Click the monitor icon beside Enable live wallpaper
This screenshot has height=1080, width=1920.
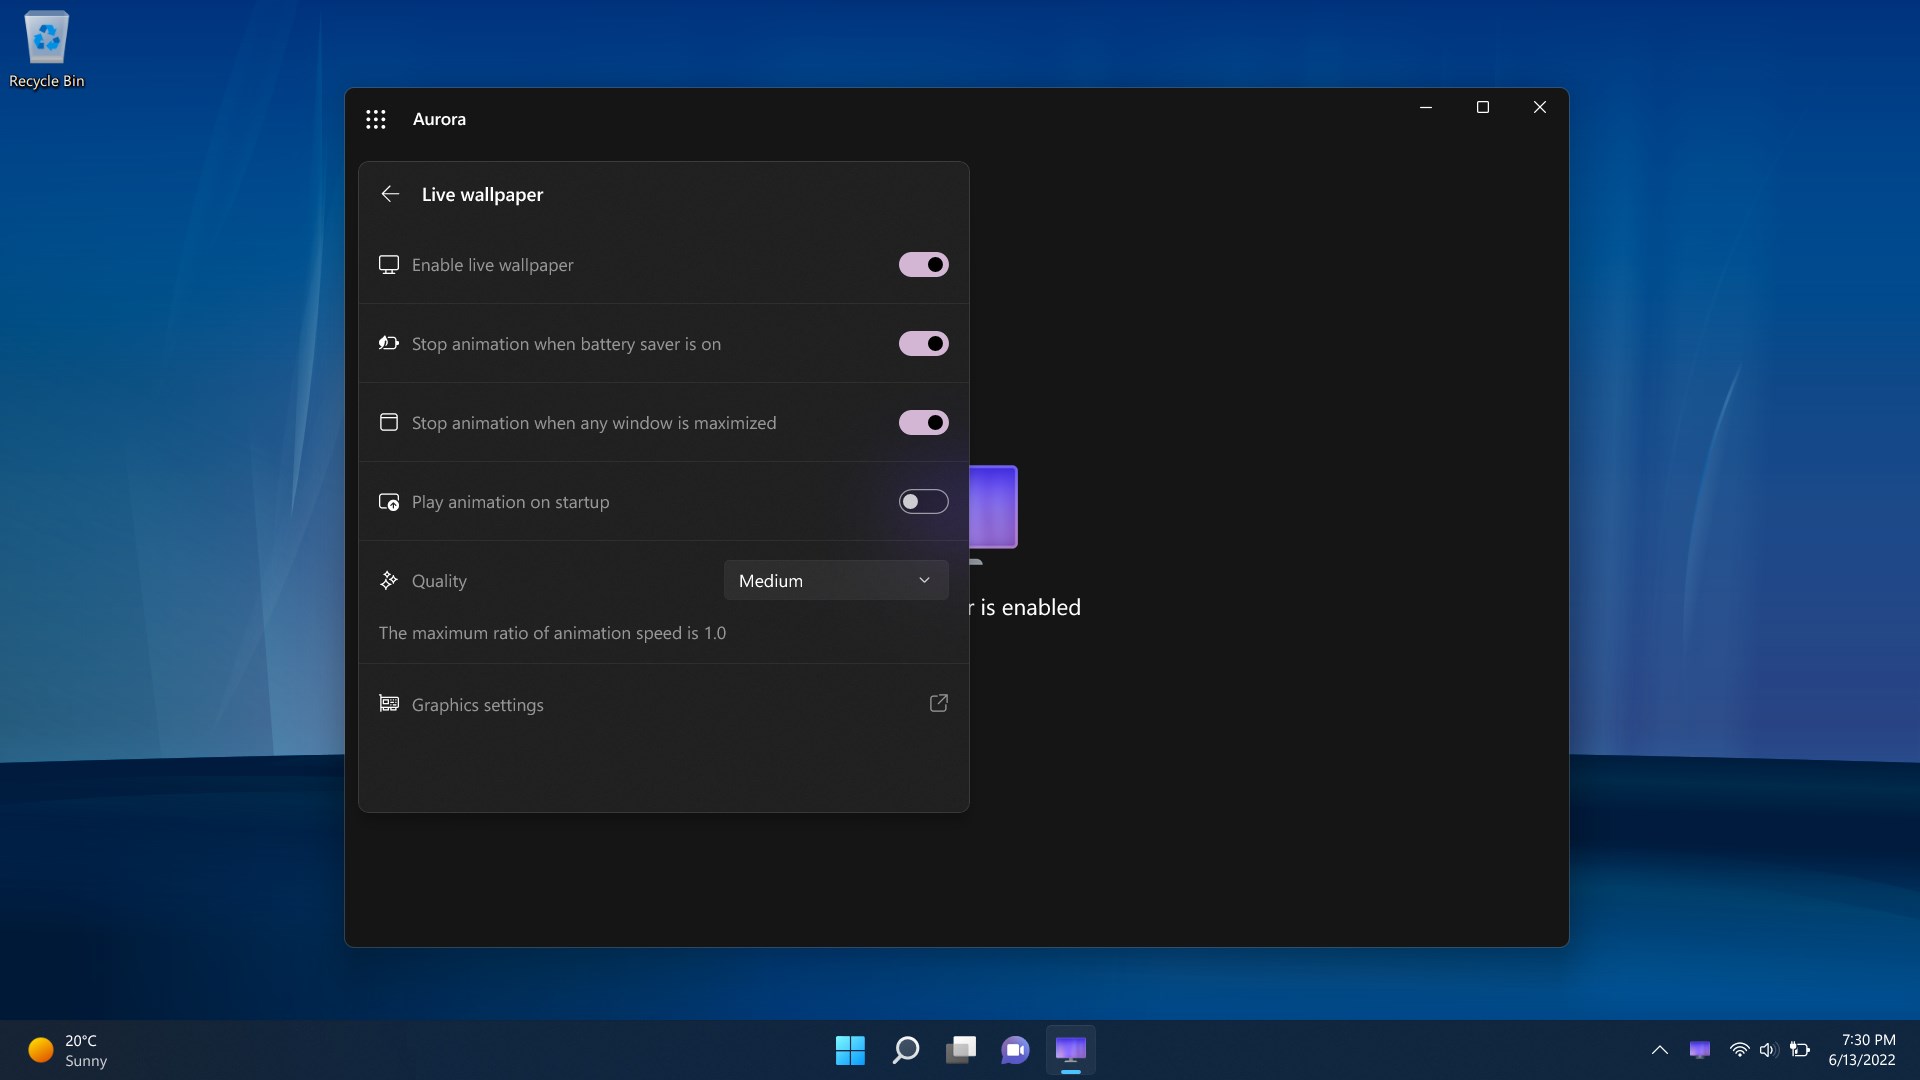pyautogui.click(x=389, y=265)
